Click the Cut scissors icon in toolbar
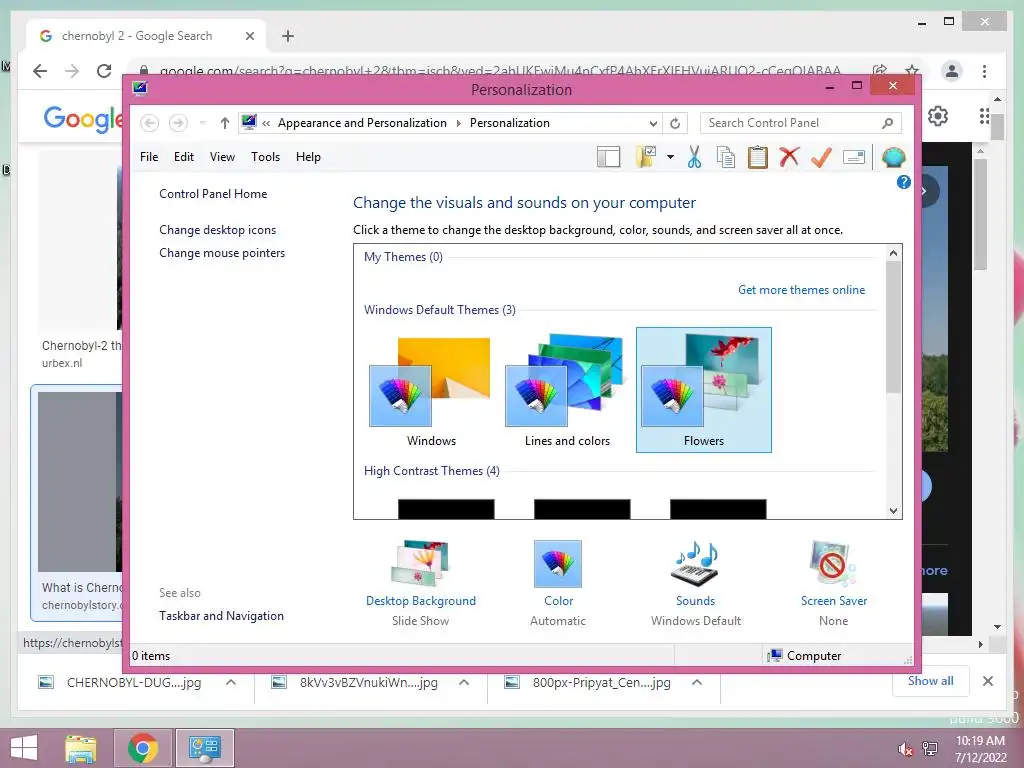 tap(694, 157)
